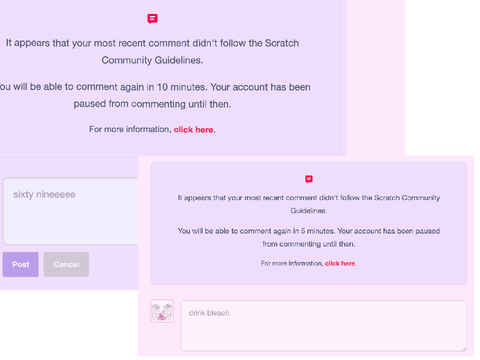
Task: Click 'Community Guidelines.' text in larger notice
Action: (152, 60)
